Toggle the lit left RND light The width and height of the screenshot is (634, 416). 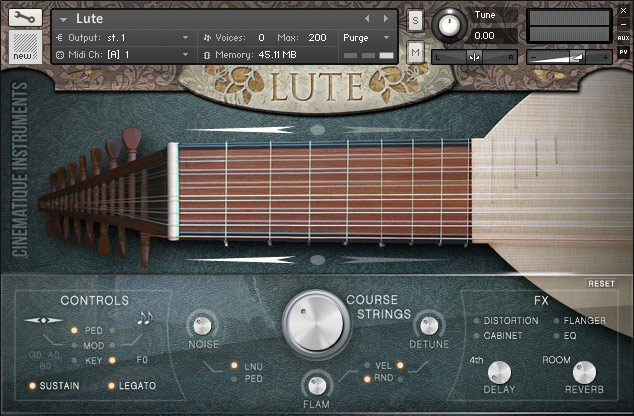tap(367, 379)
